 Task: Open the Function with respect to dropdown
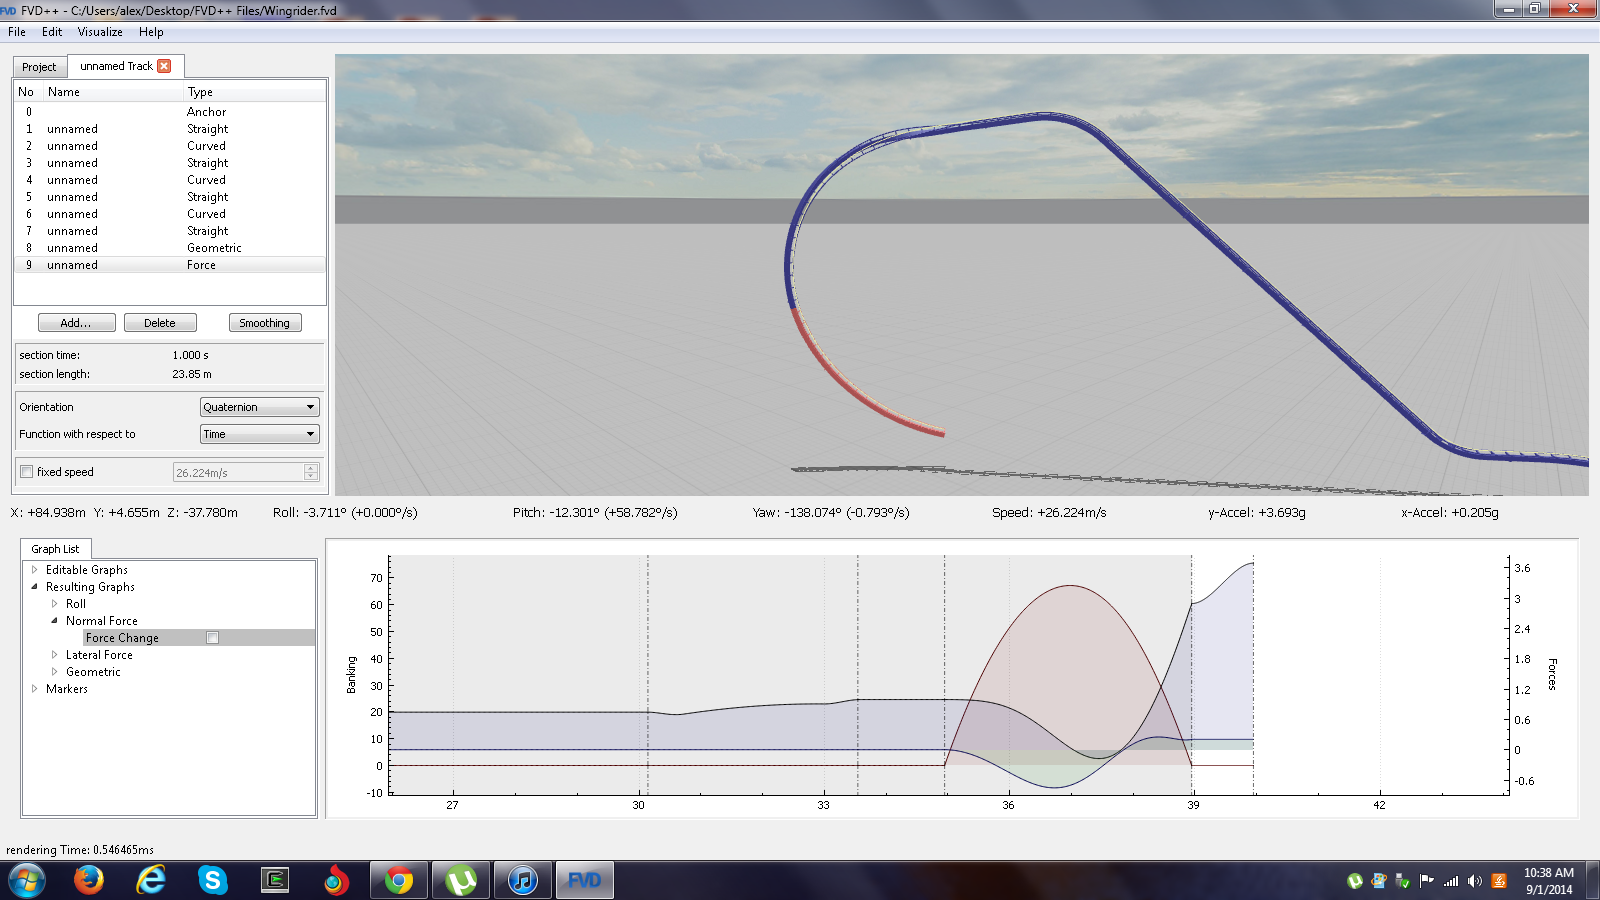[x=259, y=434]
